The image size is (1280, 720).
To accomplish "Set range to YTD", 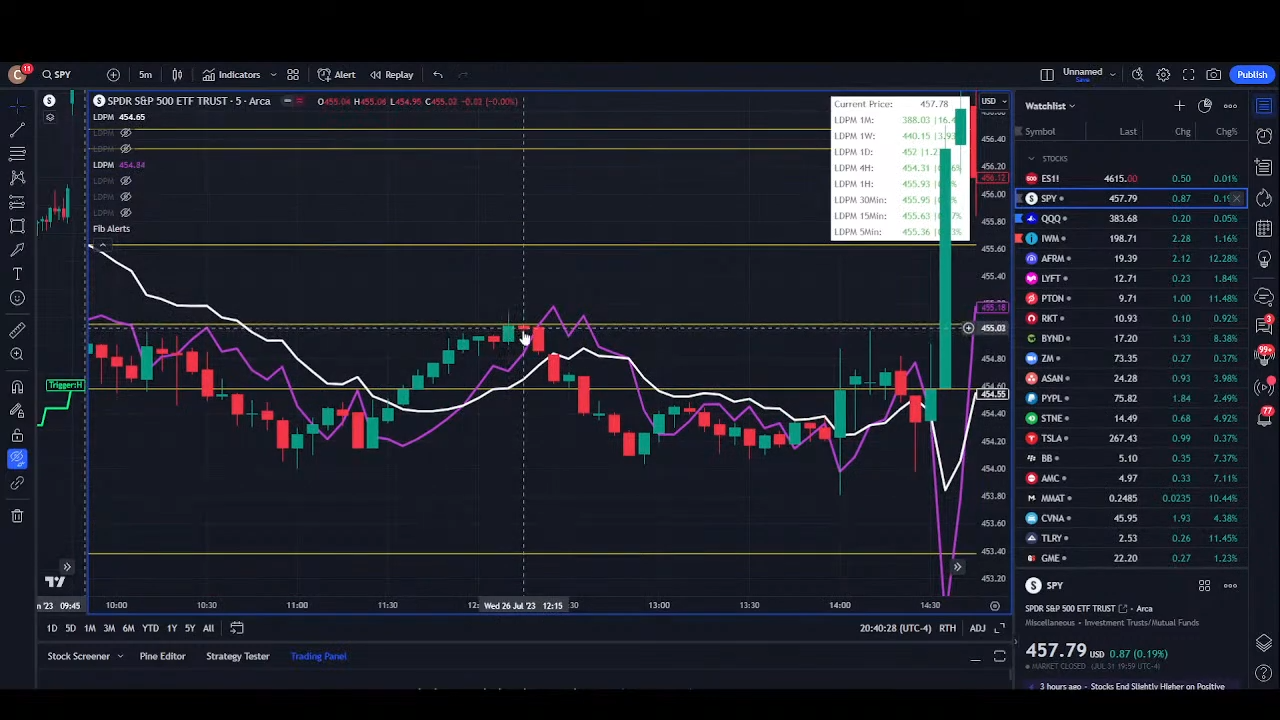I will tap(150, 628).
